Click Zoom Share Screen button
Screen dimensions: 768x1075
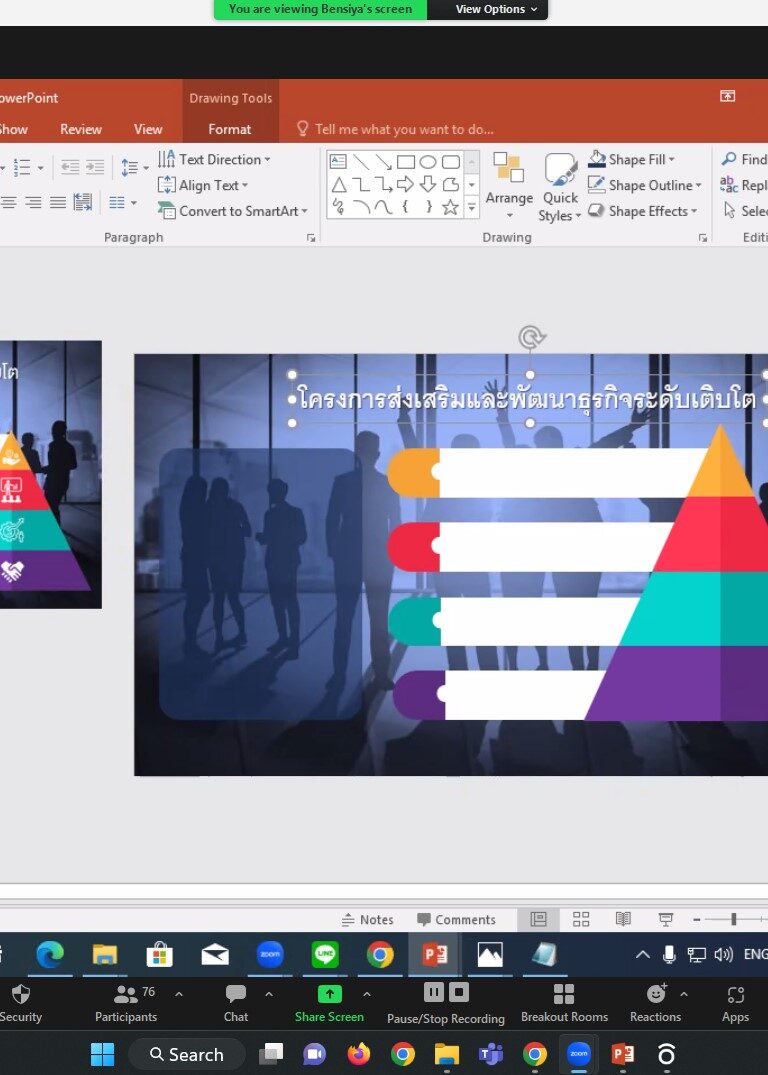click(329, 1004)
